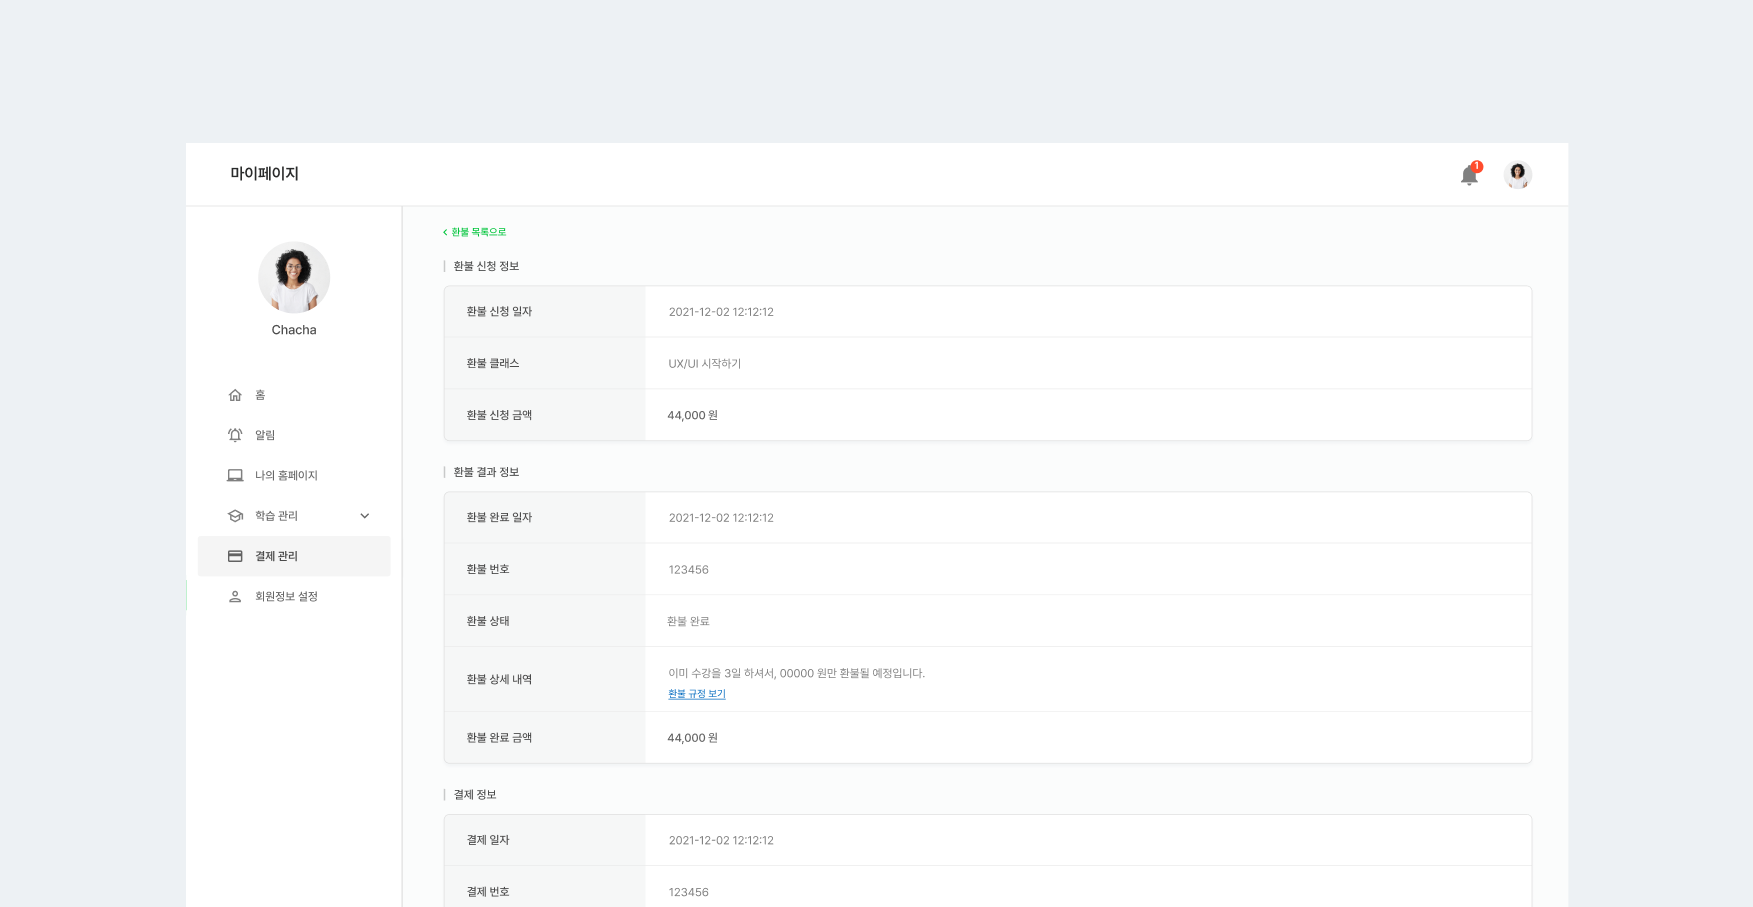Select 결제 관리 menu item
Viewport: 1753px width, 907px height.
click(277, 556)
